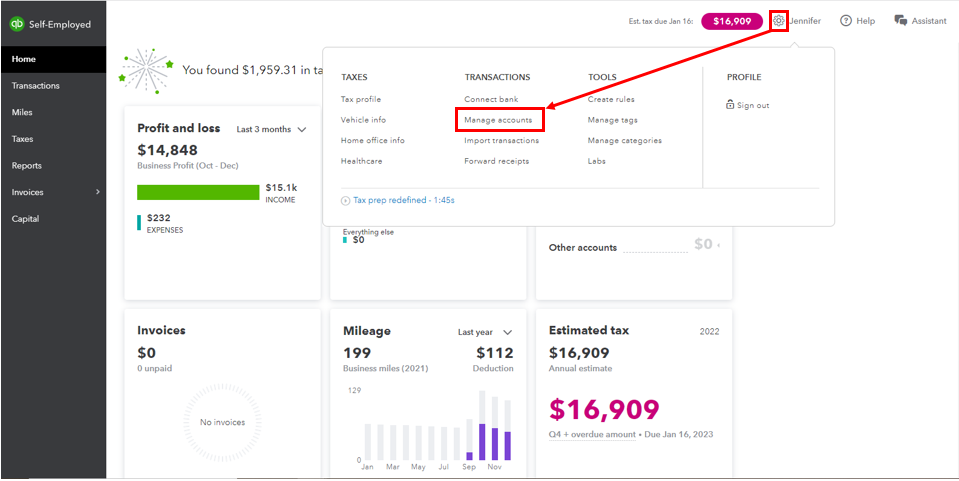Click the Help question mark icon

point(846,20)
